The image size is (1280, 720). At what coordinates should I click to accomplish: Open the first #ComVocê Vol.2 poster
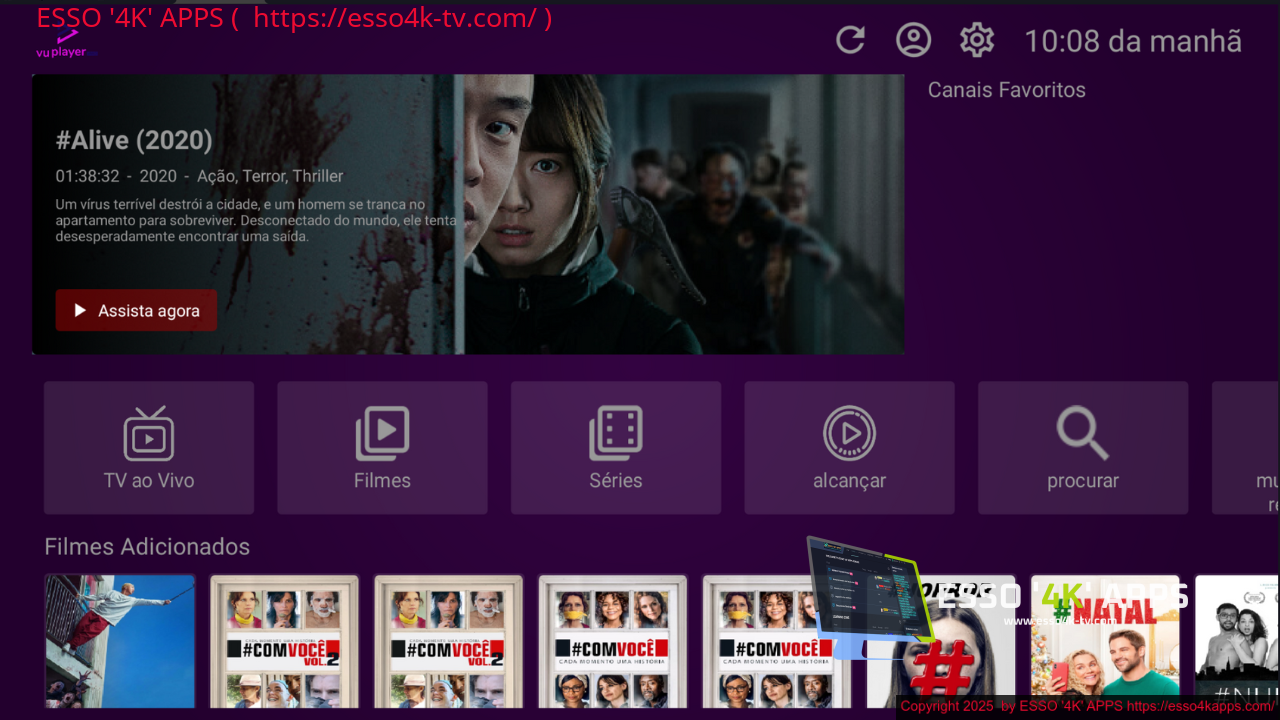coord(284,641)
